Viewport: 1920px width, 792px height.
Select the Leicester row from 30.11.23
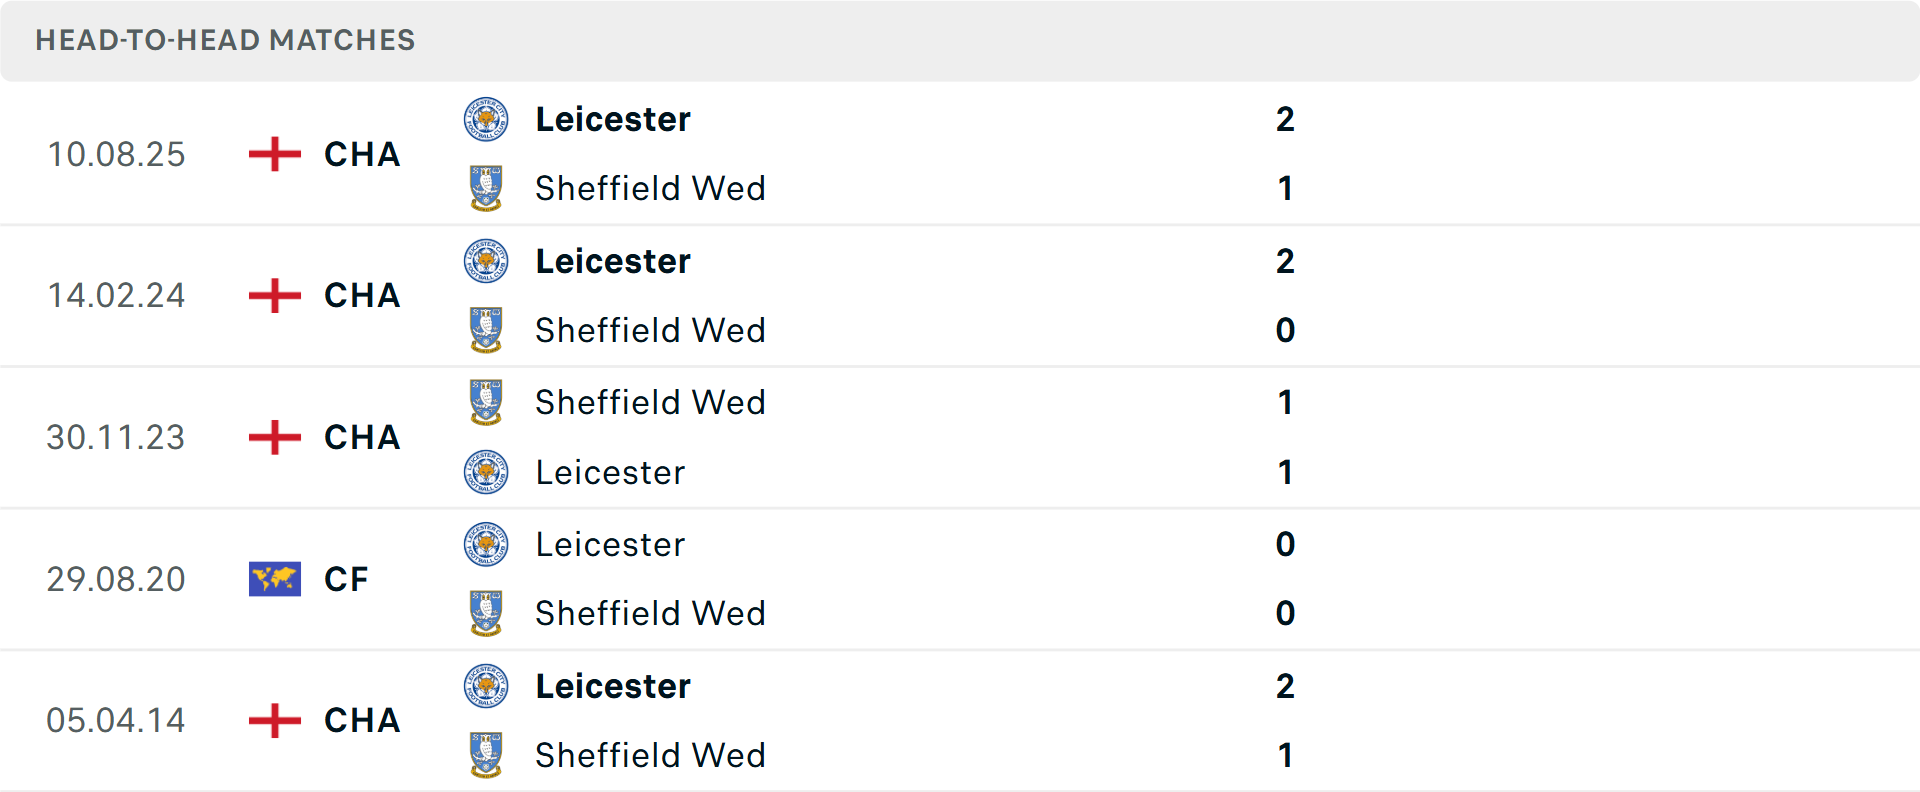coord(611,472)
